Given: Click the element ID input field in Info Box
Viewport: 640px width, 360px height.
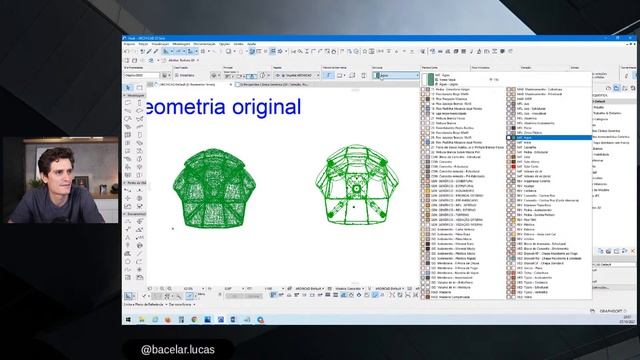Looking at the screenshot, I should [142, 76].
